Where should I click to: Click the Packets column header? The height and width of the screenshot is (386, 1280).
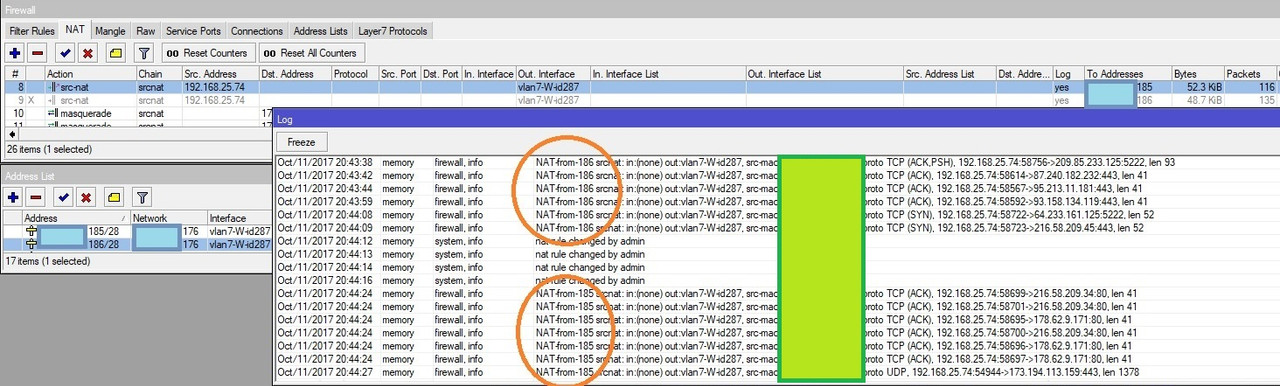[1250, 74]
